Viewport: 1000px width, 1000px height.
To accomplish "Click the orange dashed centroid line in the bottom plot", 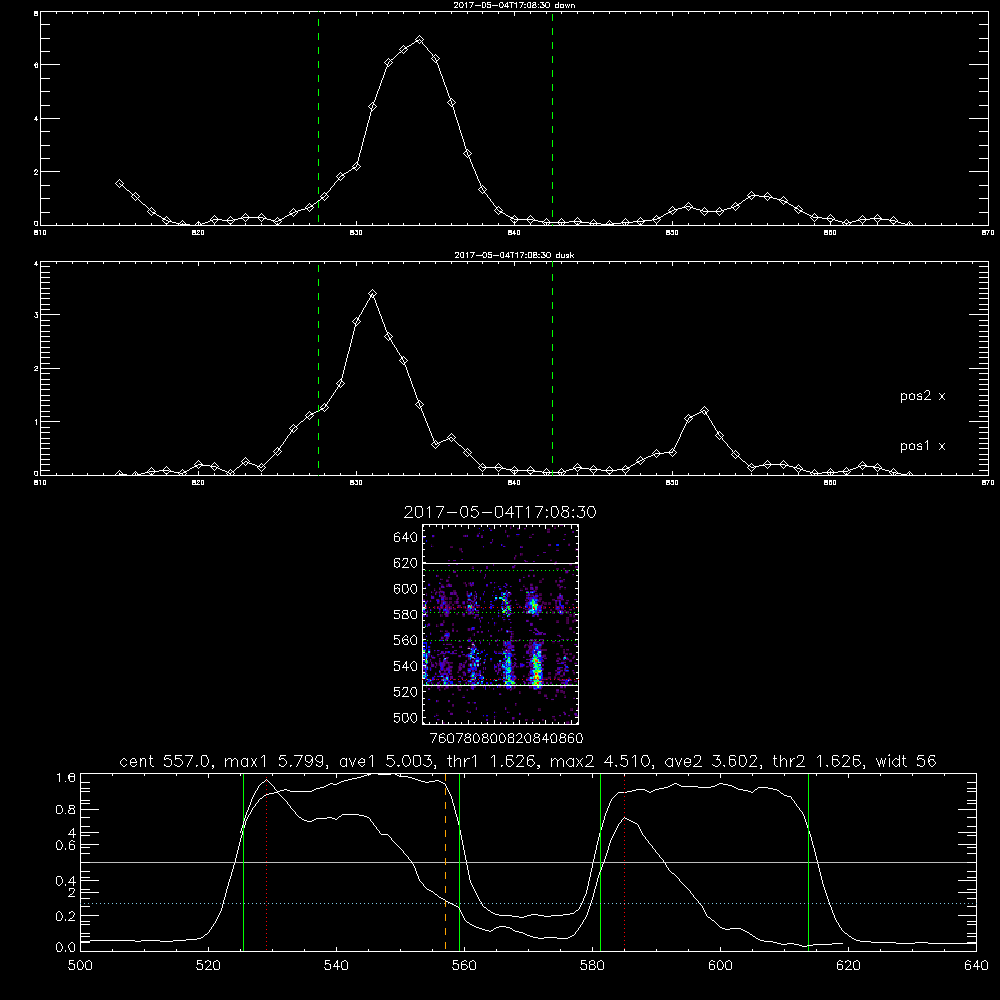I will 445,862.
